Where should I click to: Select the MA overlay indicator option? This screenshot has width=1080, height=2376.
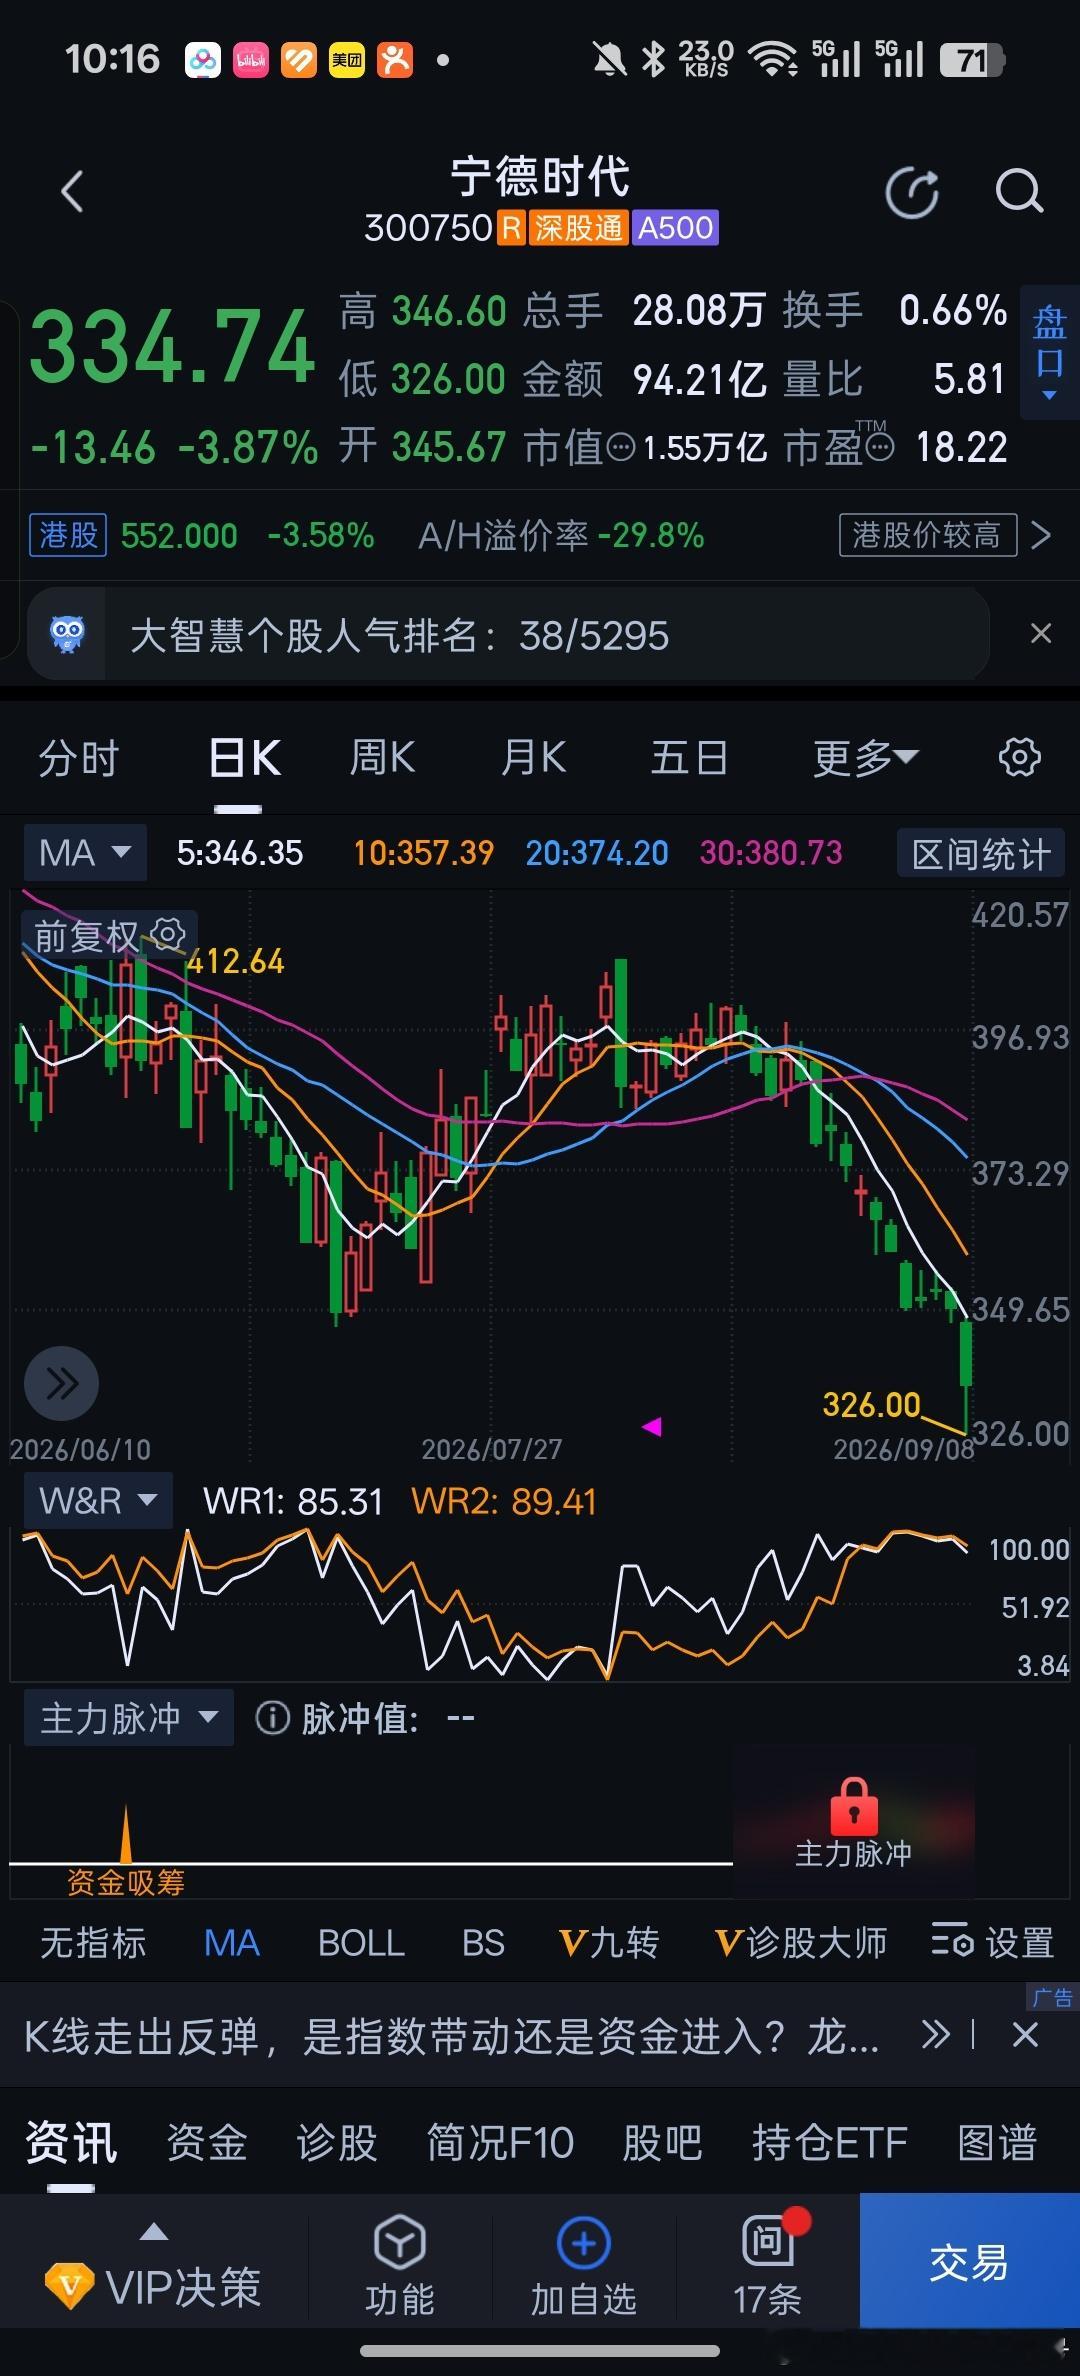[232, 1942]
